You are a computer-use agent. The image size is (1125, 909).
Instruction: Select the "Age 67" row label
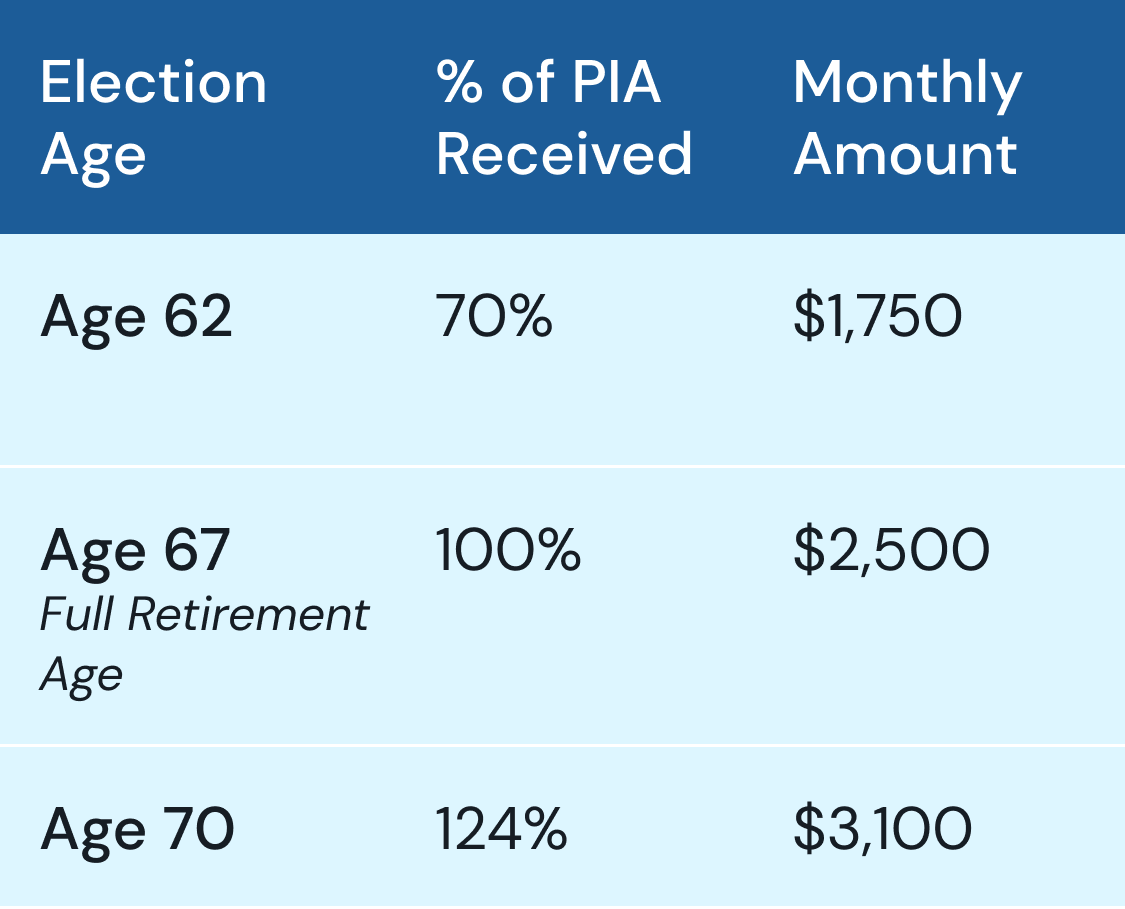pos(135,549)
